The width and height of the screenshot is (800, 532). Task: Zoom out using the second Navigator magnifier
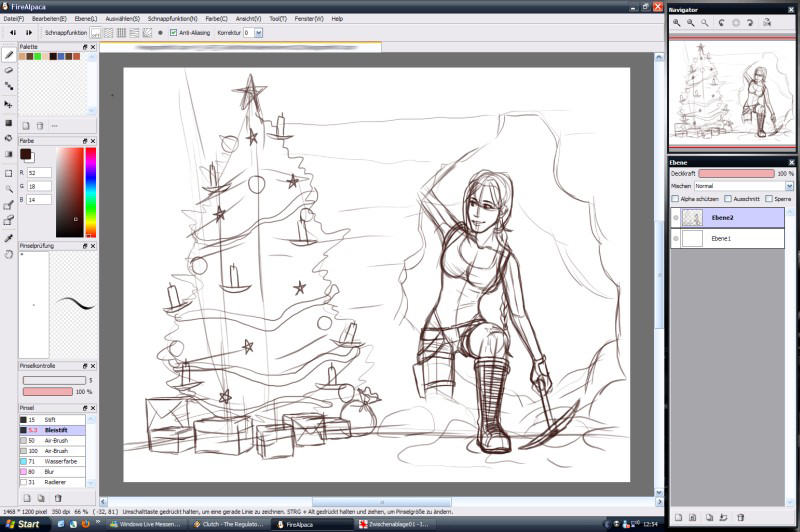pyautogui.click(x=691, y=23)
